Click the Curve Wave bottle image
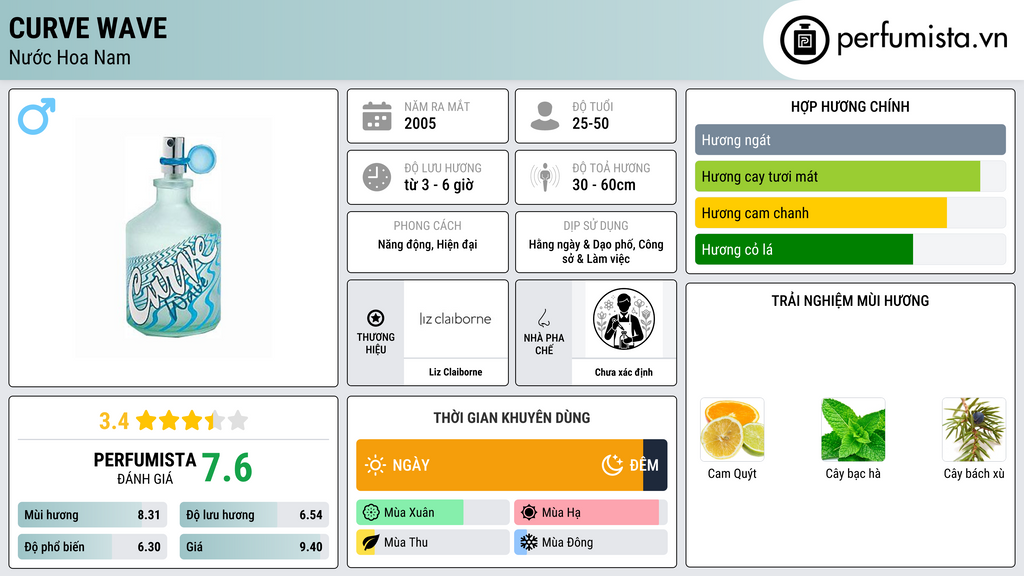Viewport: 1024px width, 576px height. (174, 237)
